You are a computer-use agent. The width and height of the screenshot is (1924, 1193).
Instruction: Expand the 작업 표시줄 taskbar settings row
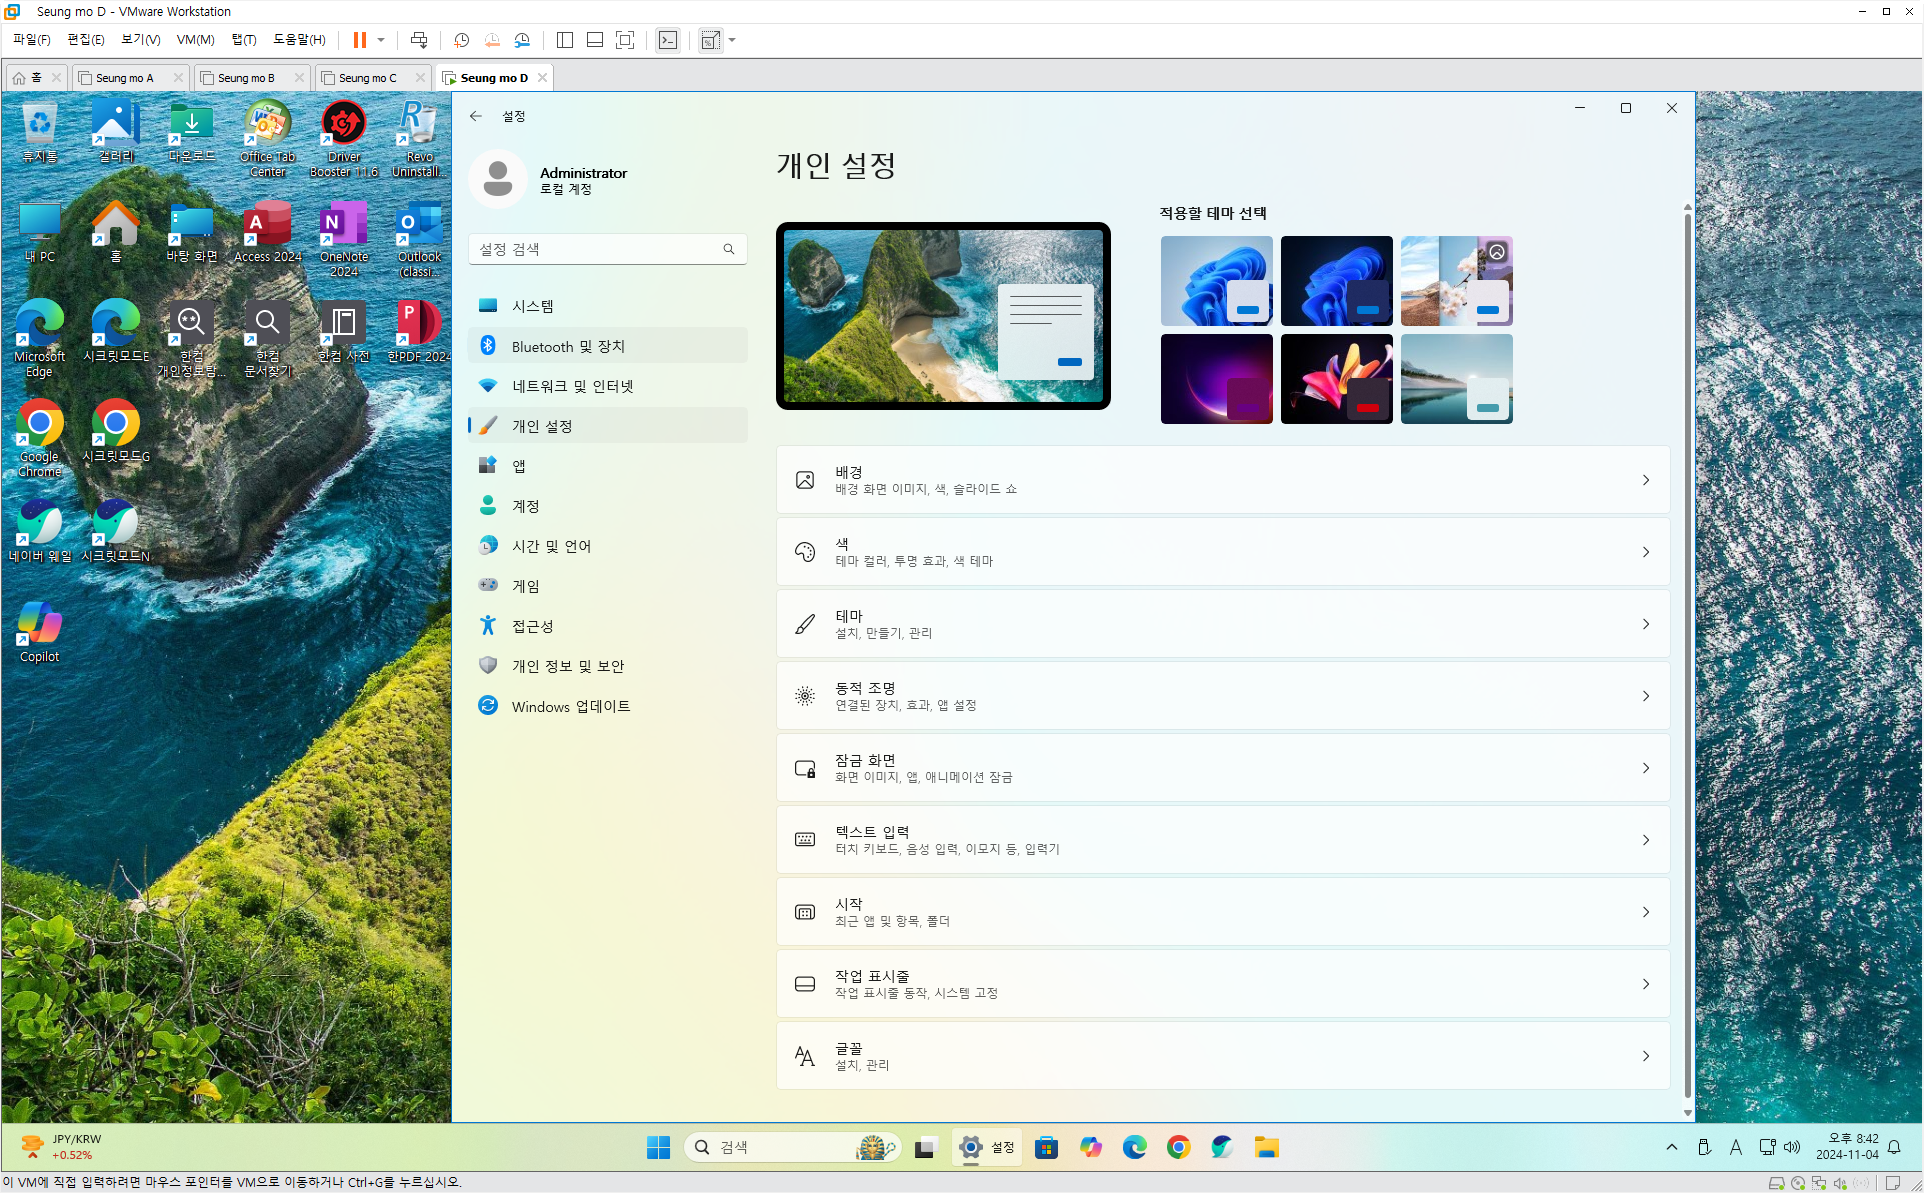(1222, 984)
